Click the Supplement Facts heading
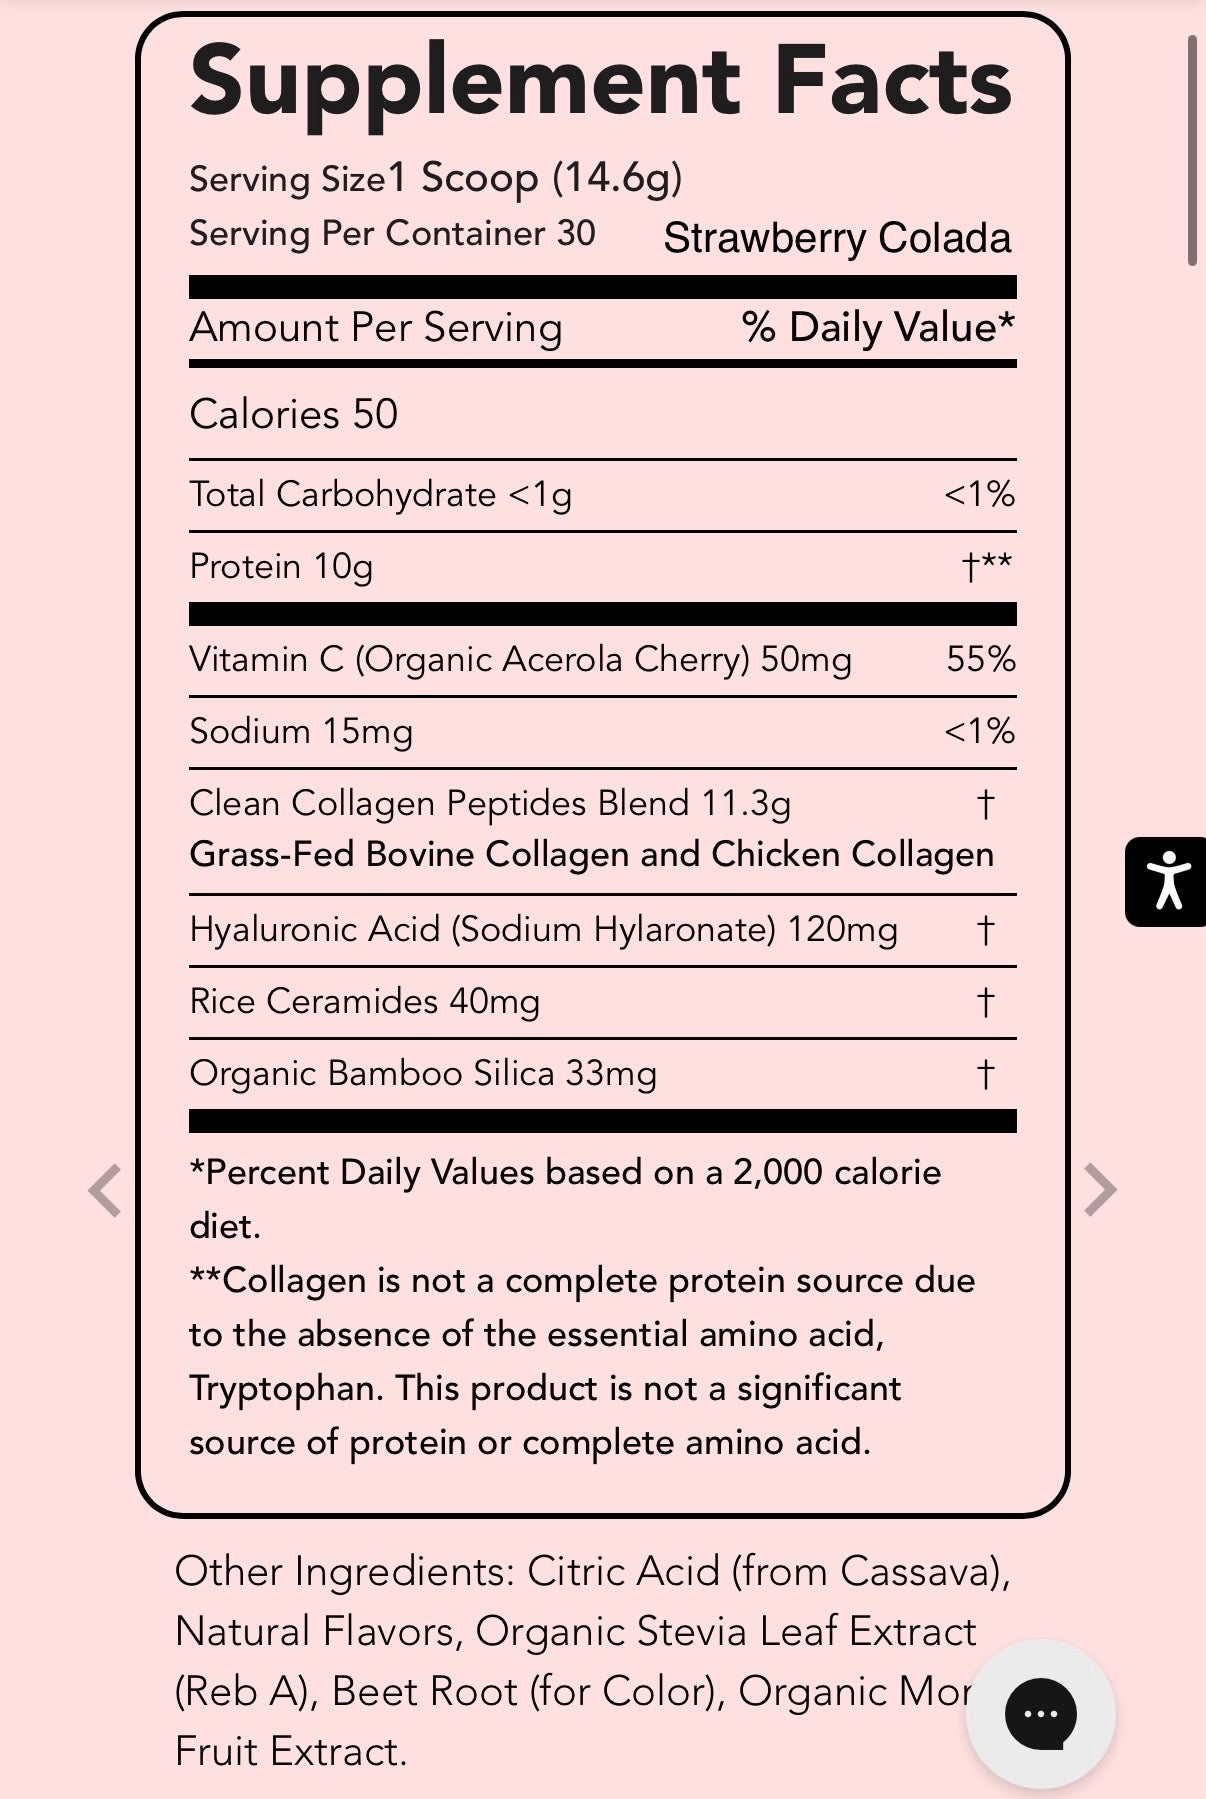 tap(601, 82)
